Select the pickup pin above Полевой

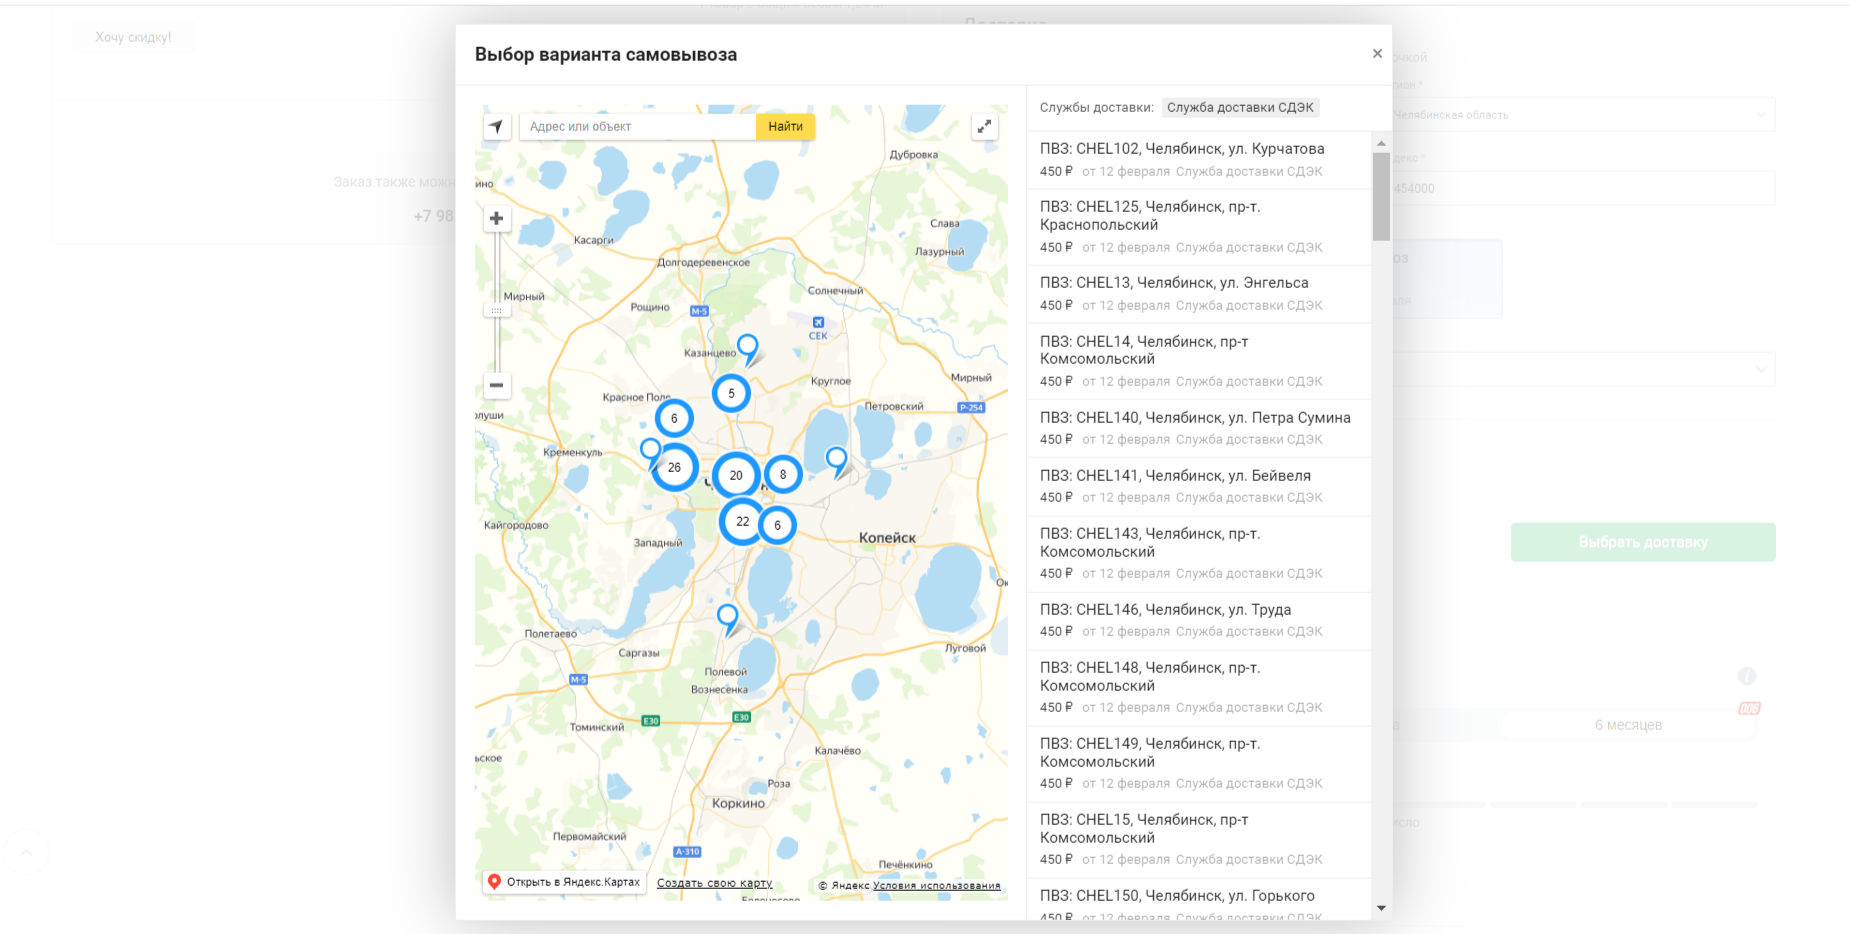click(728, 618)
